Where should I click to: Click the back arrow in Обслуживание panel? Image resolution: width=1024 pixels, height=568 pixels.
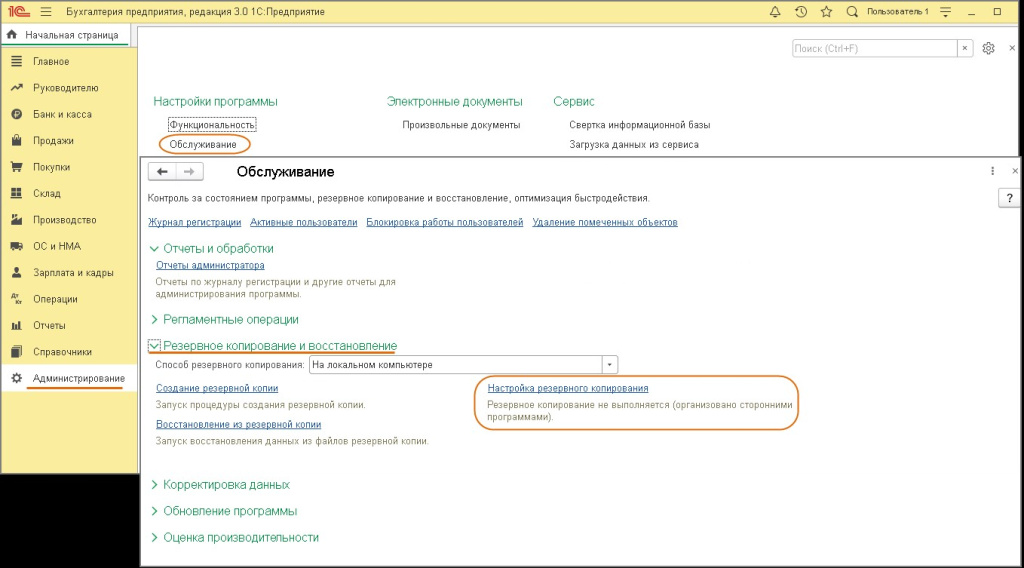pyautogui.click(x=163, y=171)
